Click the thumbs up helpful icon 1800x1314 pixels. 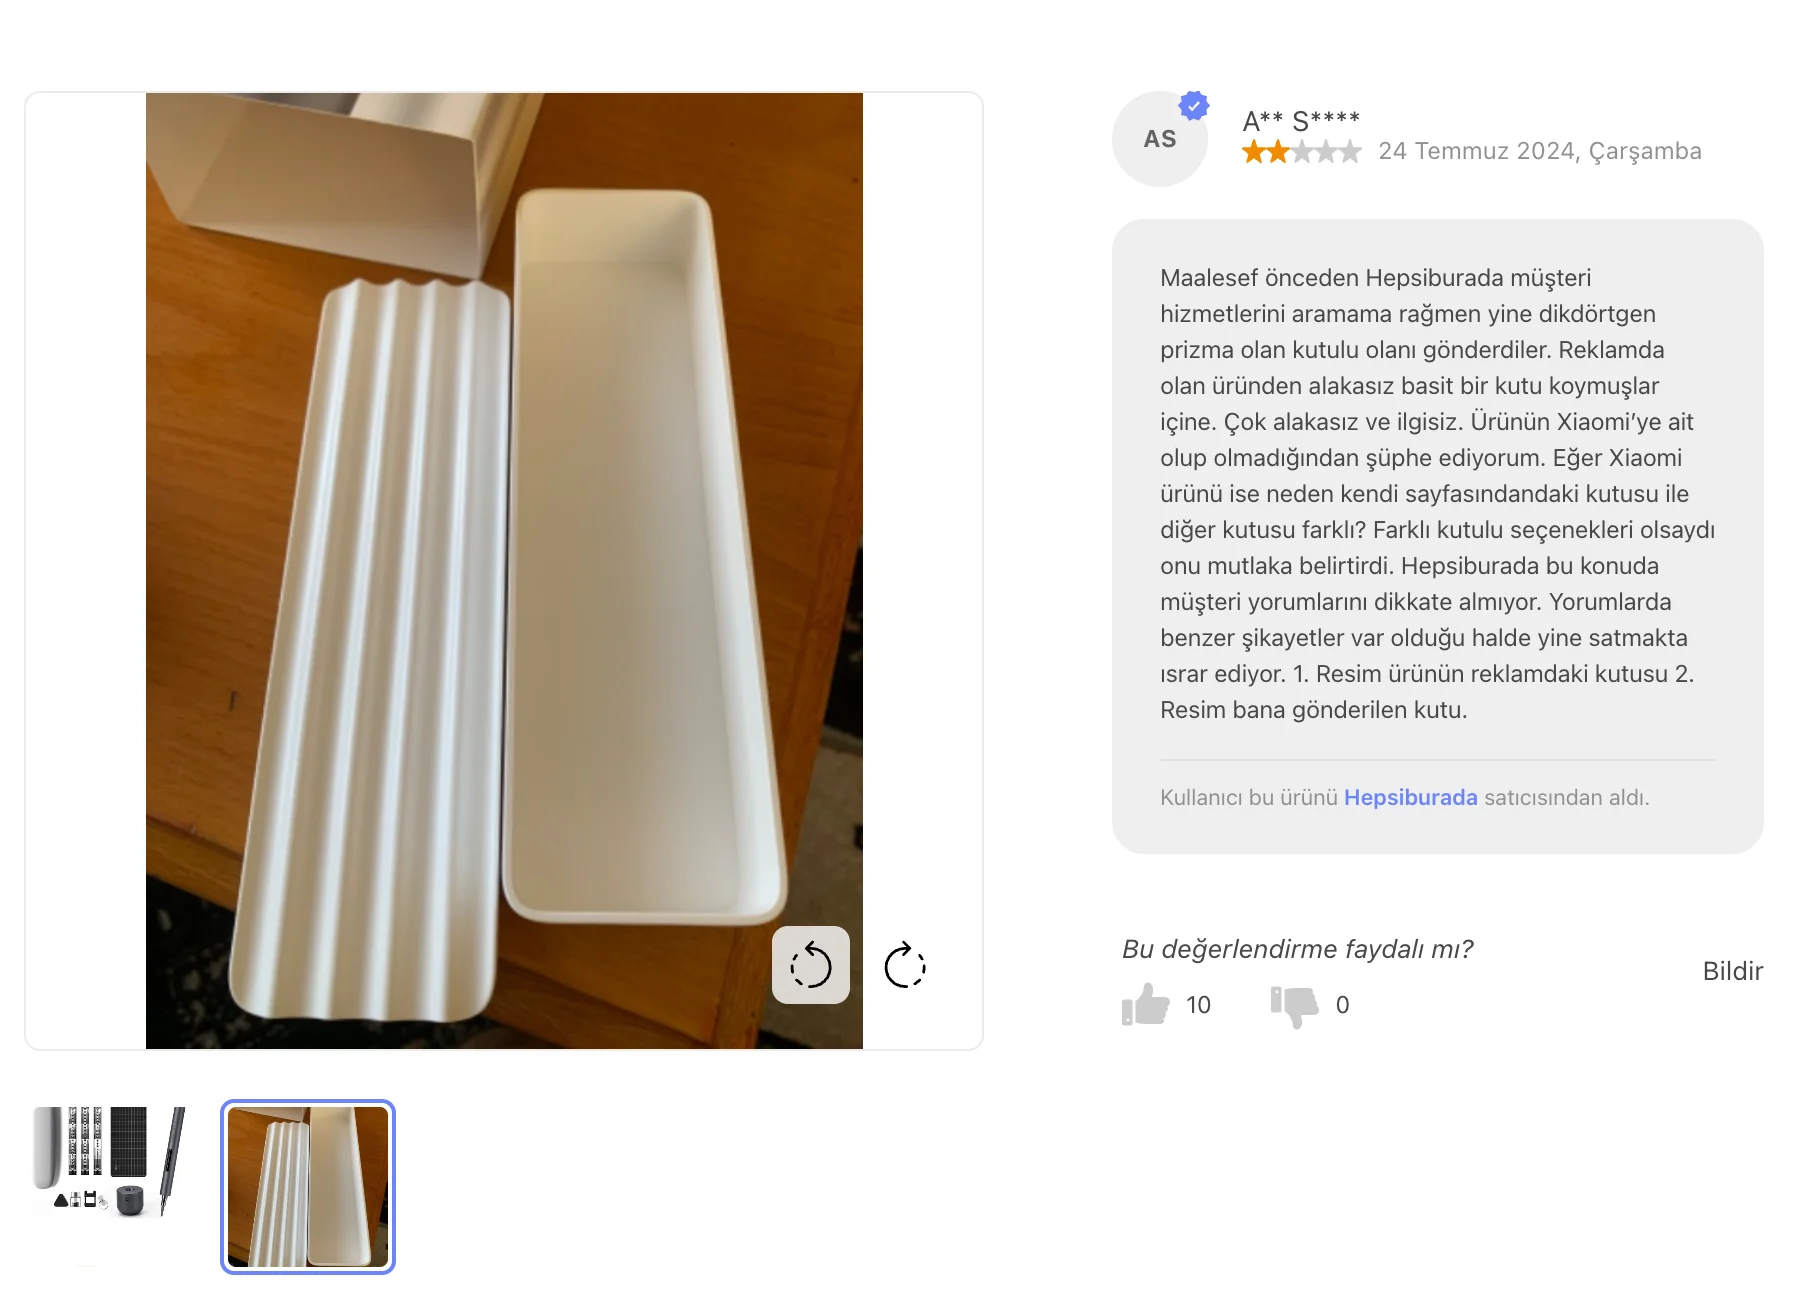click(1146, 1004)
